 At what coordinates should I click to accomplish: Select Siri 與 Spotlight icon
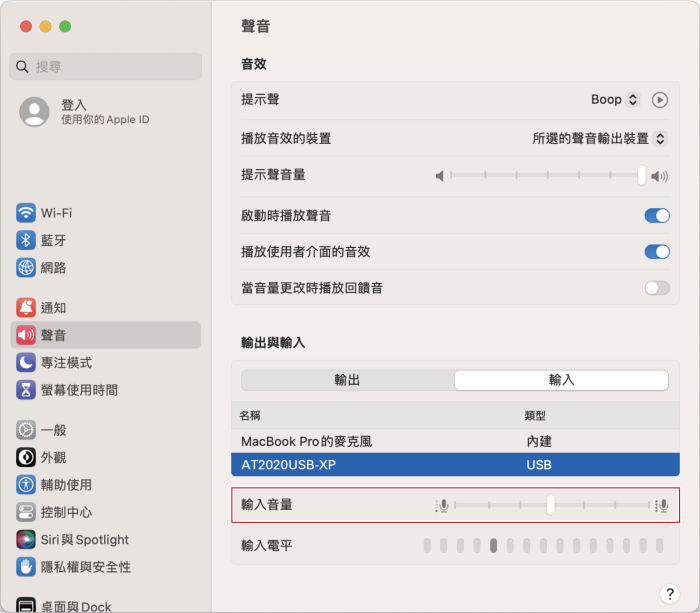click(26, 539)
